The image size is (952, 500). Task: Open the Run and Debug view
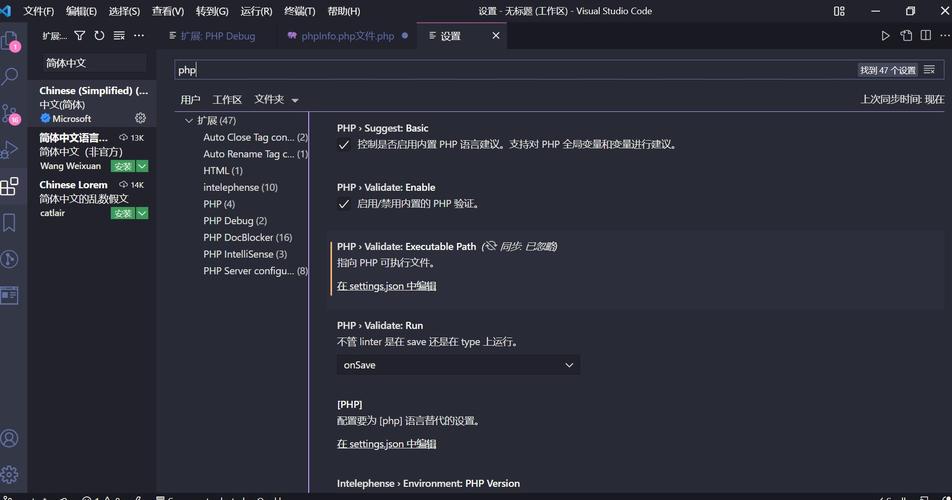pos(10,149)
